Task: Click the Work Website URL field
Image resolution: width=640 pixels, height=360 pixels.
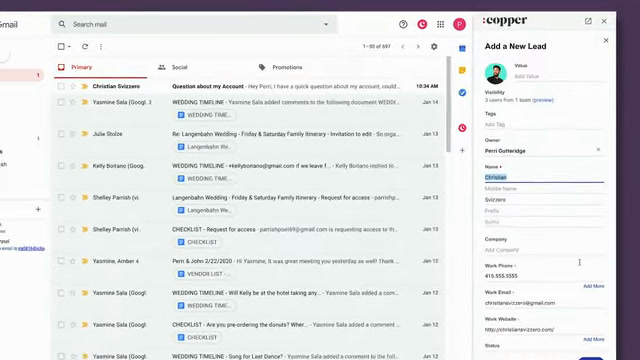Action: pyautogui.click(x=544, y=329)
